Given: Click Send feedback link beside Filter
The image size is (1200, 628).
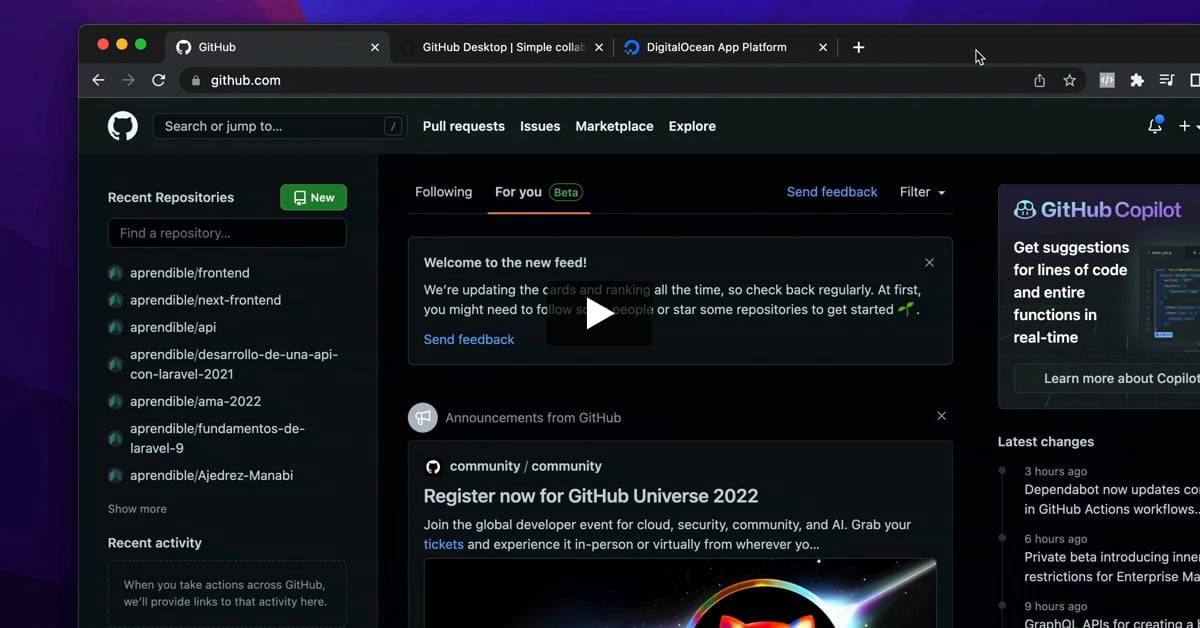Looking at the screenshot, I should 832,192.
